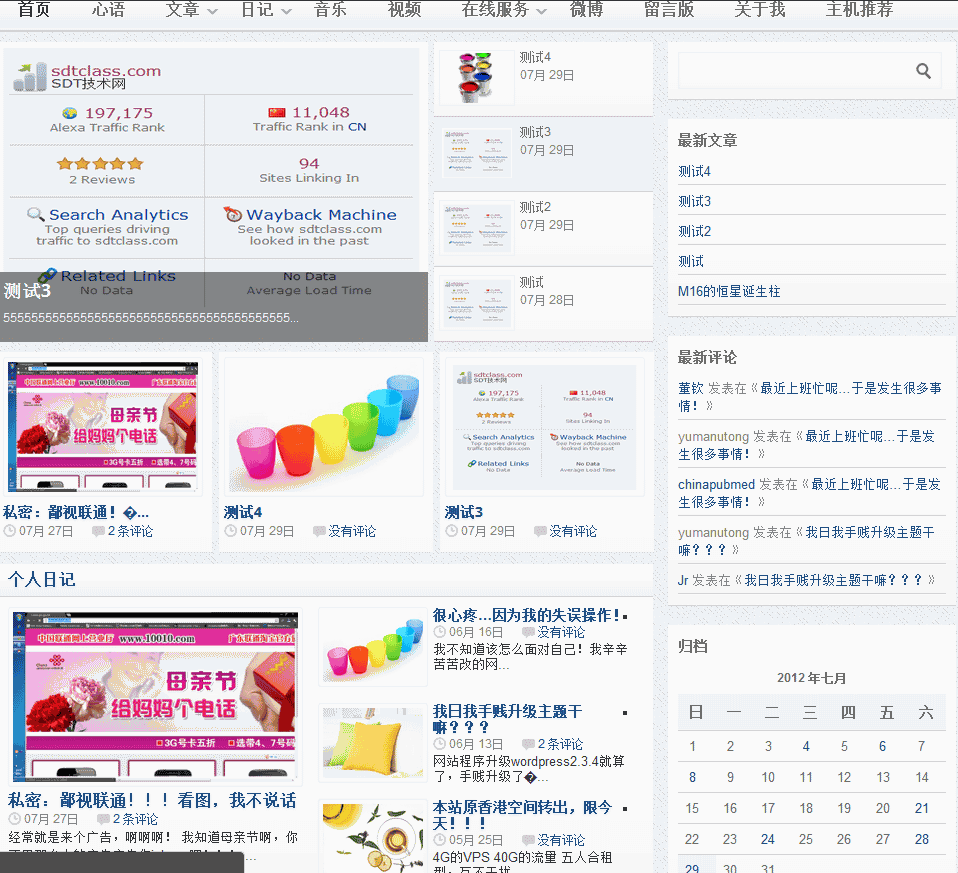958x873 pixels.
Task: Open featured slide caption 测试3
Action: [27, 291]
